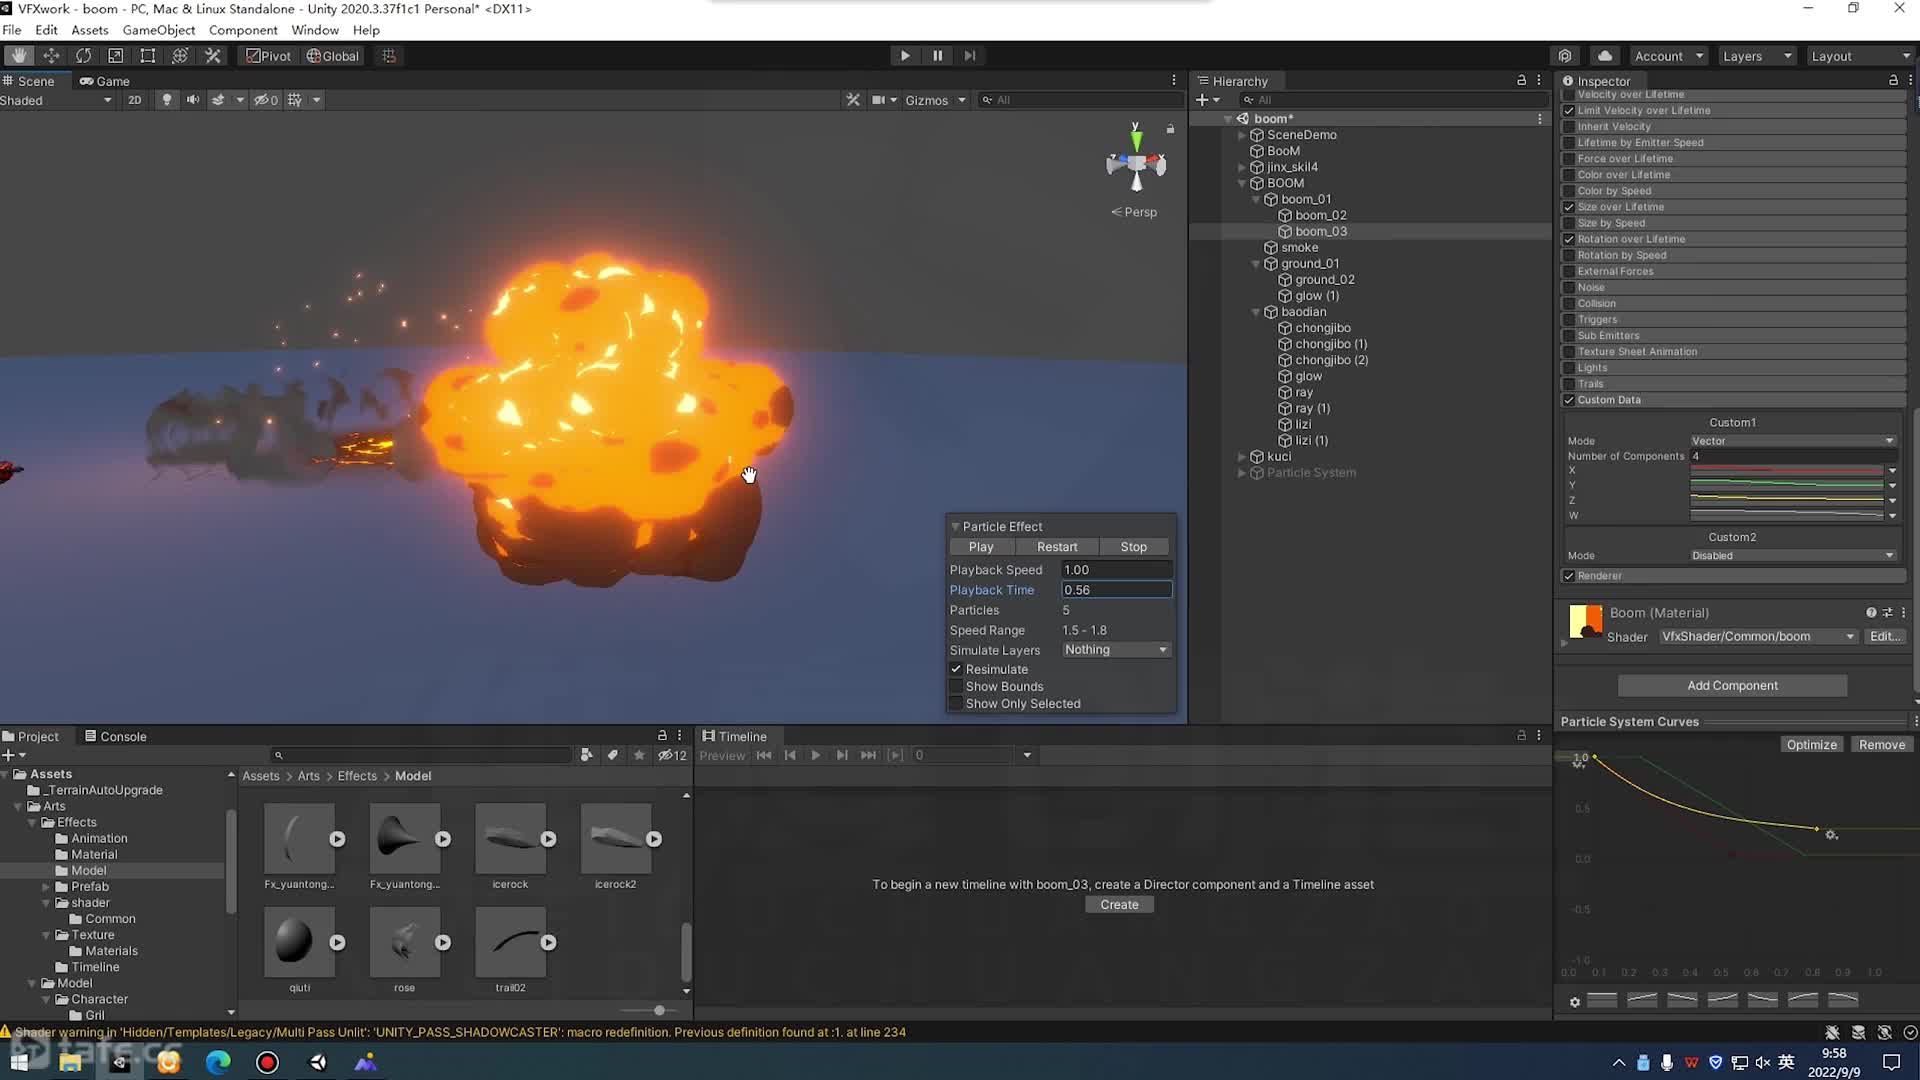The image size is (1920, 1080).
Task: Open scene component editor tools icon
Action: tap(852, 100)
